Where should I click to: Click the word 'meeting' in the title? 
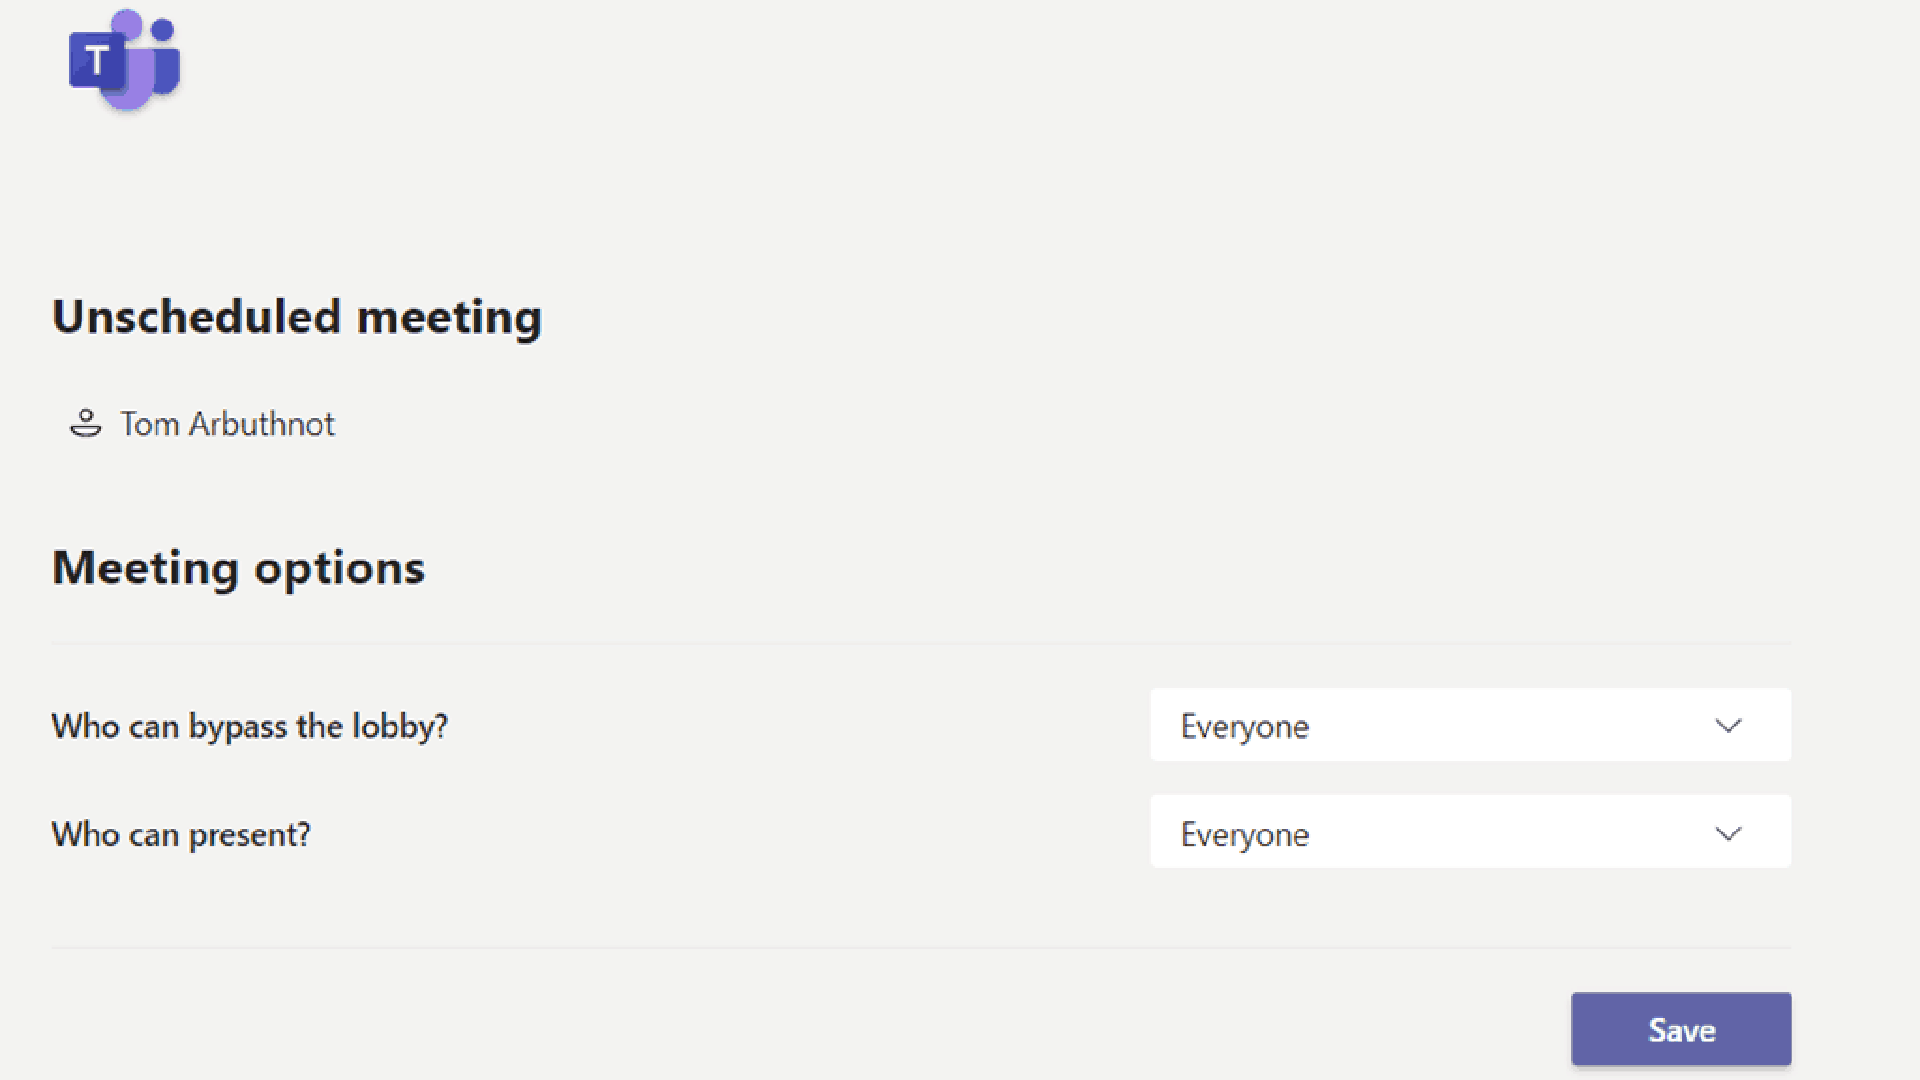pyautogui.click(x=449, y=317)
